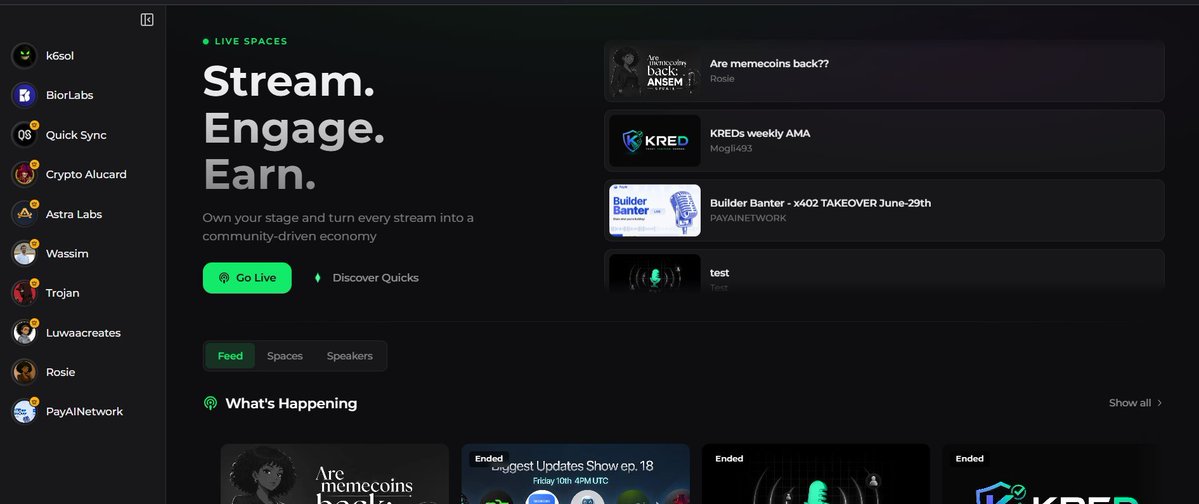Click host name Mogli493
Viewport: 1199px width, 504px height.
[731, 148]
